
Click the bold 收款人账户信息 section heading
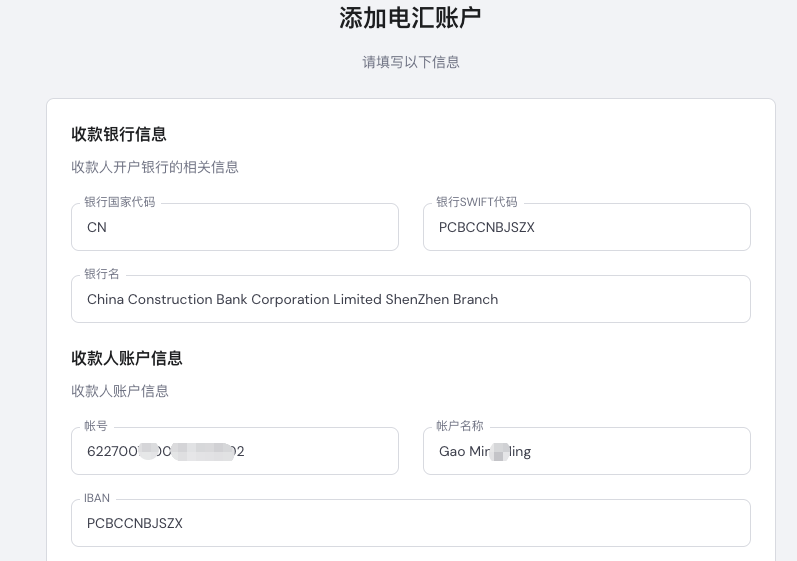pos(126,358)
